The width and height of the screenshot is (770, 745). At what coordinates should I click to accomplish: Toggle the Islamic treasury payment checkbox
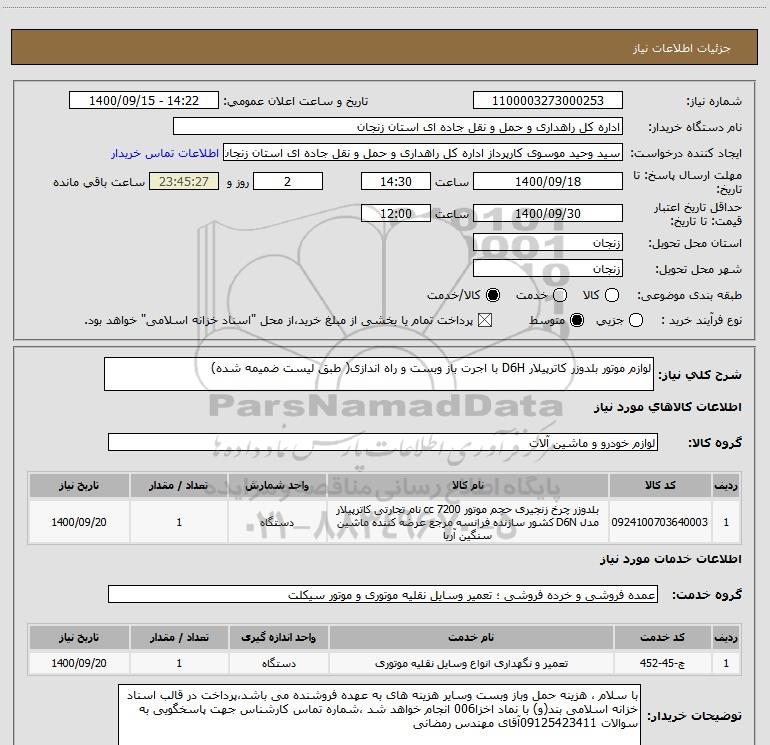tap(485, 321)
